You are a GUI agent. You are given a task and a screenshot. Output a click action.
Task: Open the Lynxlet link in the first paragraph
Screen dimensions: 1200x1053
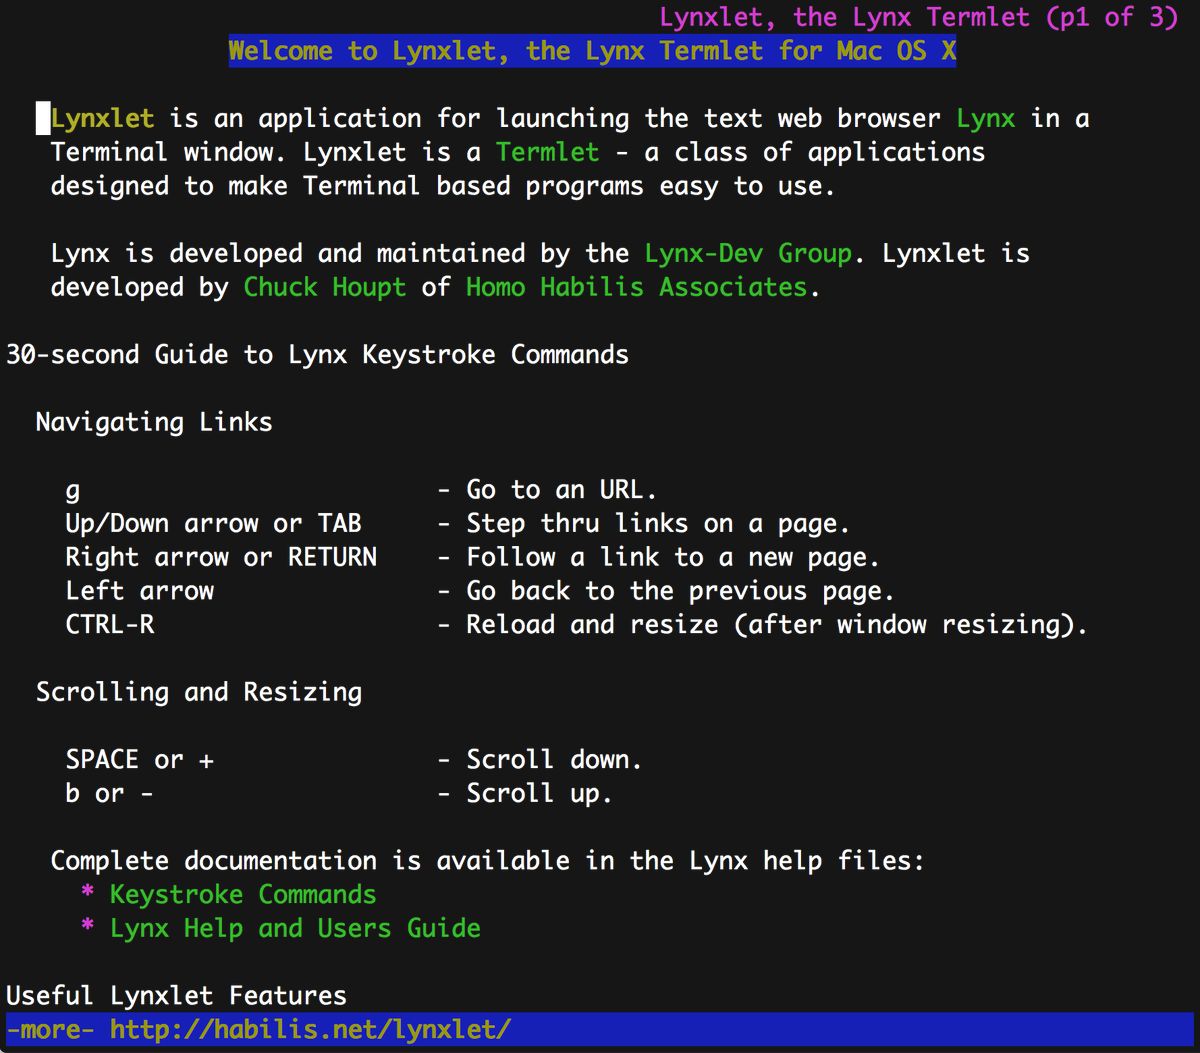(x=101, y=118)
